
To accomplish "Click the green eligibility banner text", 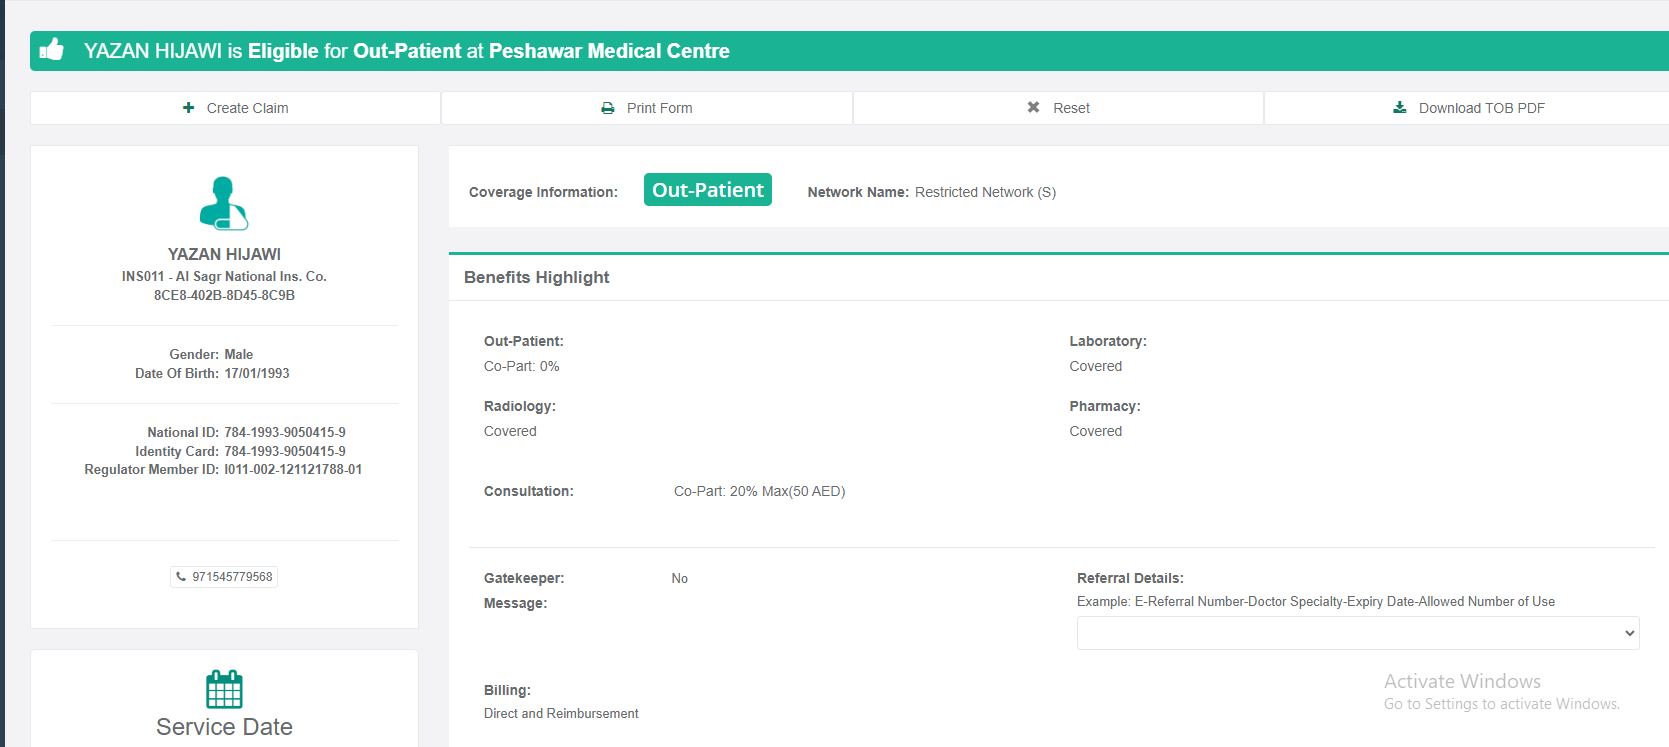I will tap(407, 51).
